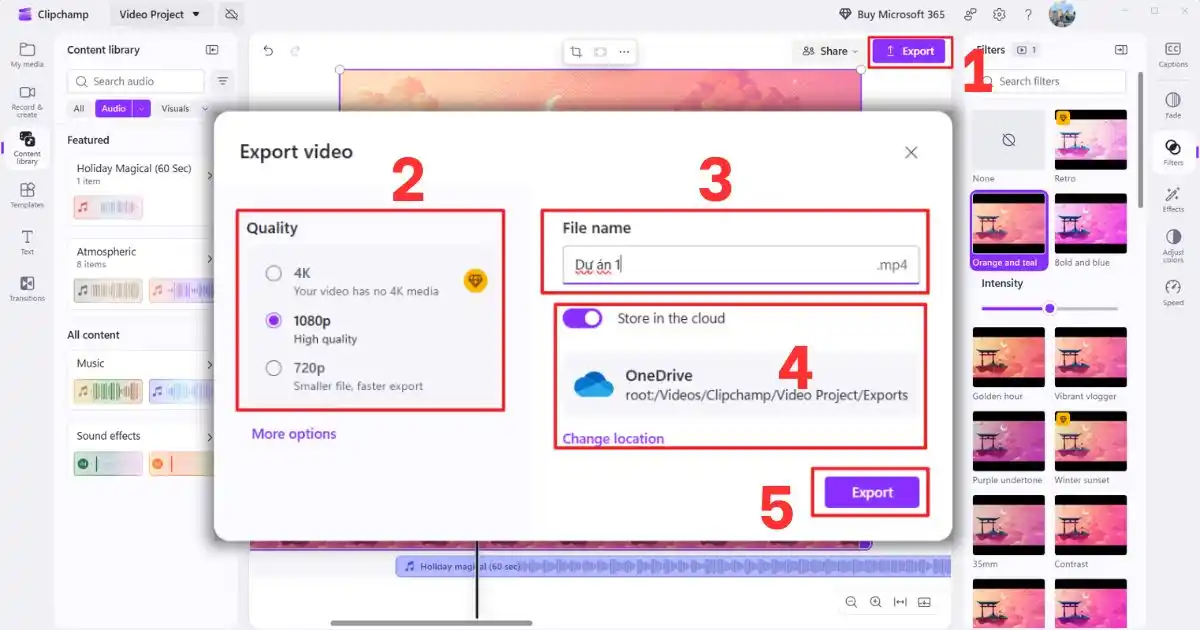1200x630 pixels.
Task: Open the Visuals filter dropdown arrow
Action: (205, 109)
